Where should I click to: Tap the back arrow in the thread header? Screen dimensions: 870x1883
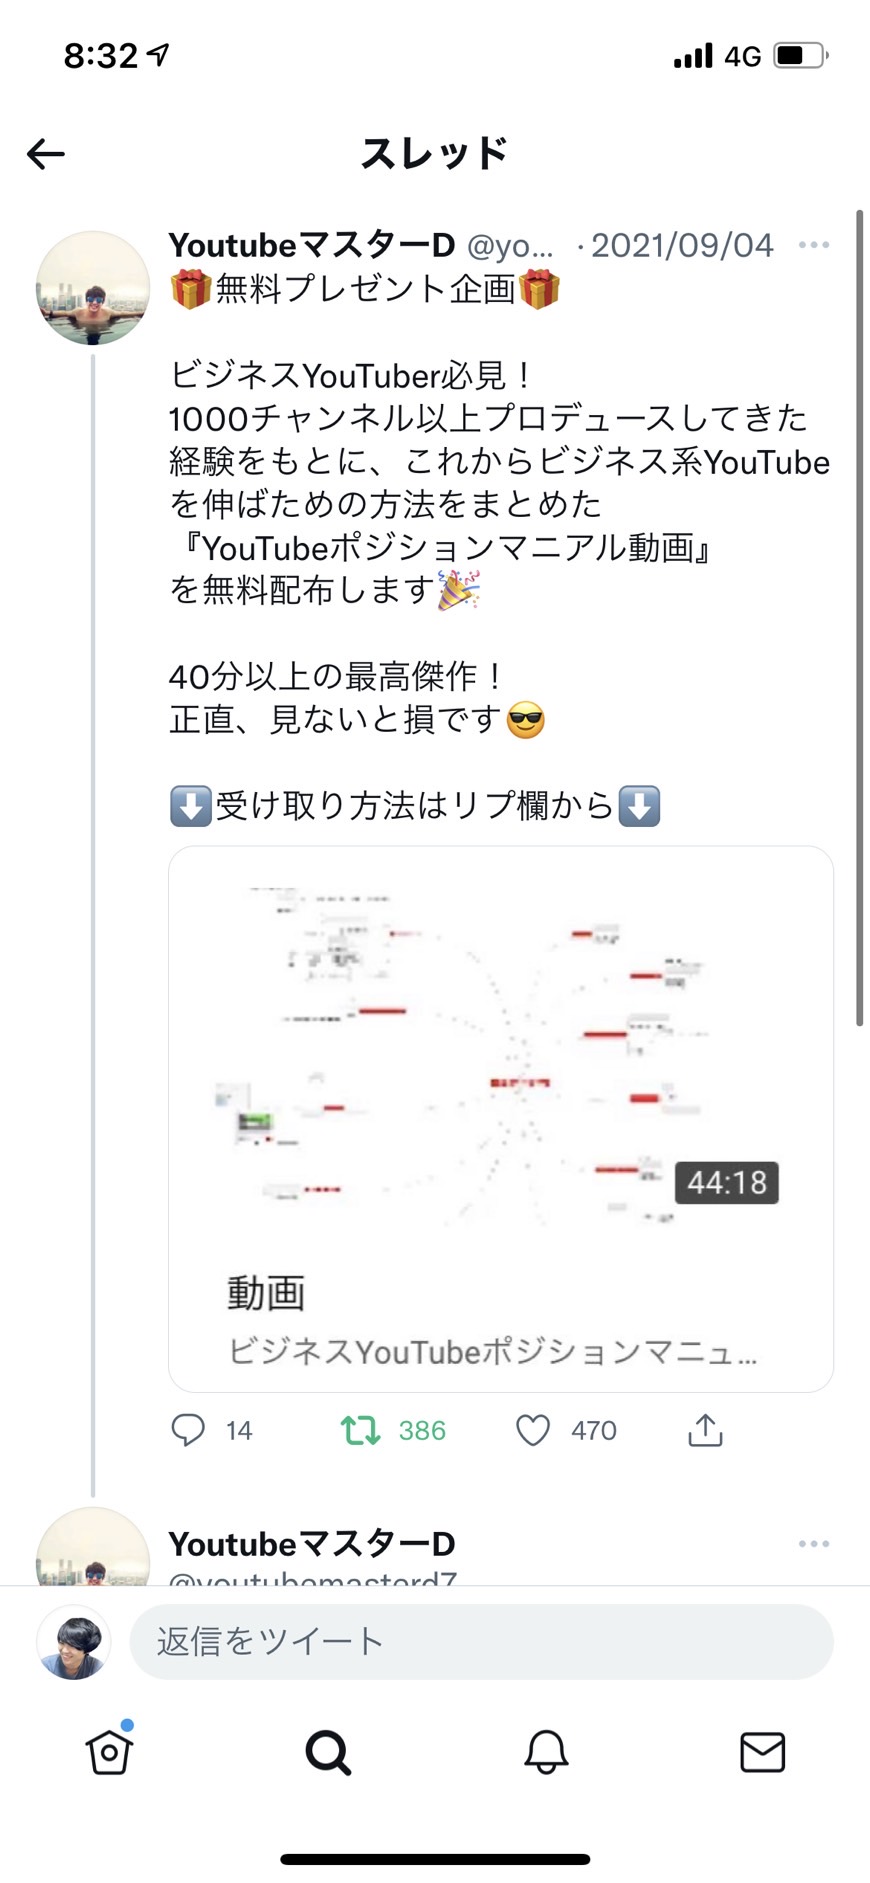pyautogui.click(x=46, y=153)
